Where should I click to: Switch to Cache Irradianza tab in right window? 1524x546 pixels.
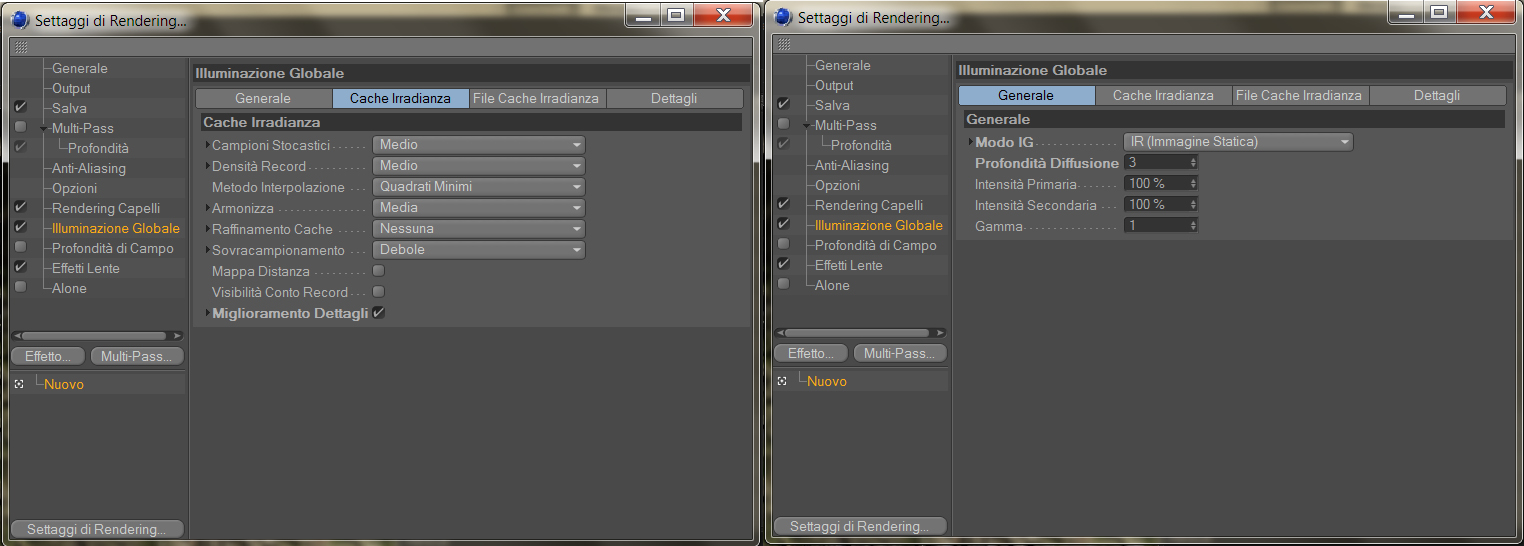(x=1163, y=95)
